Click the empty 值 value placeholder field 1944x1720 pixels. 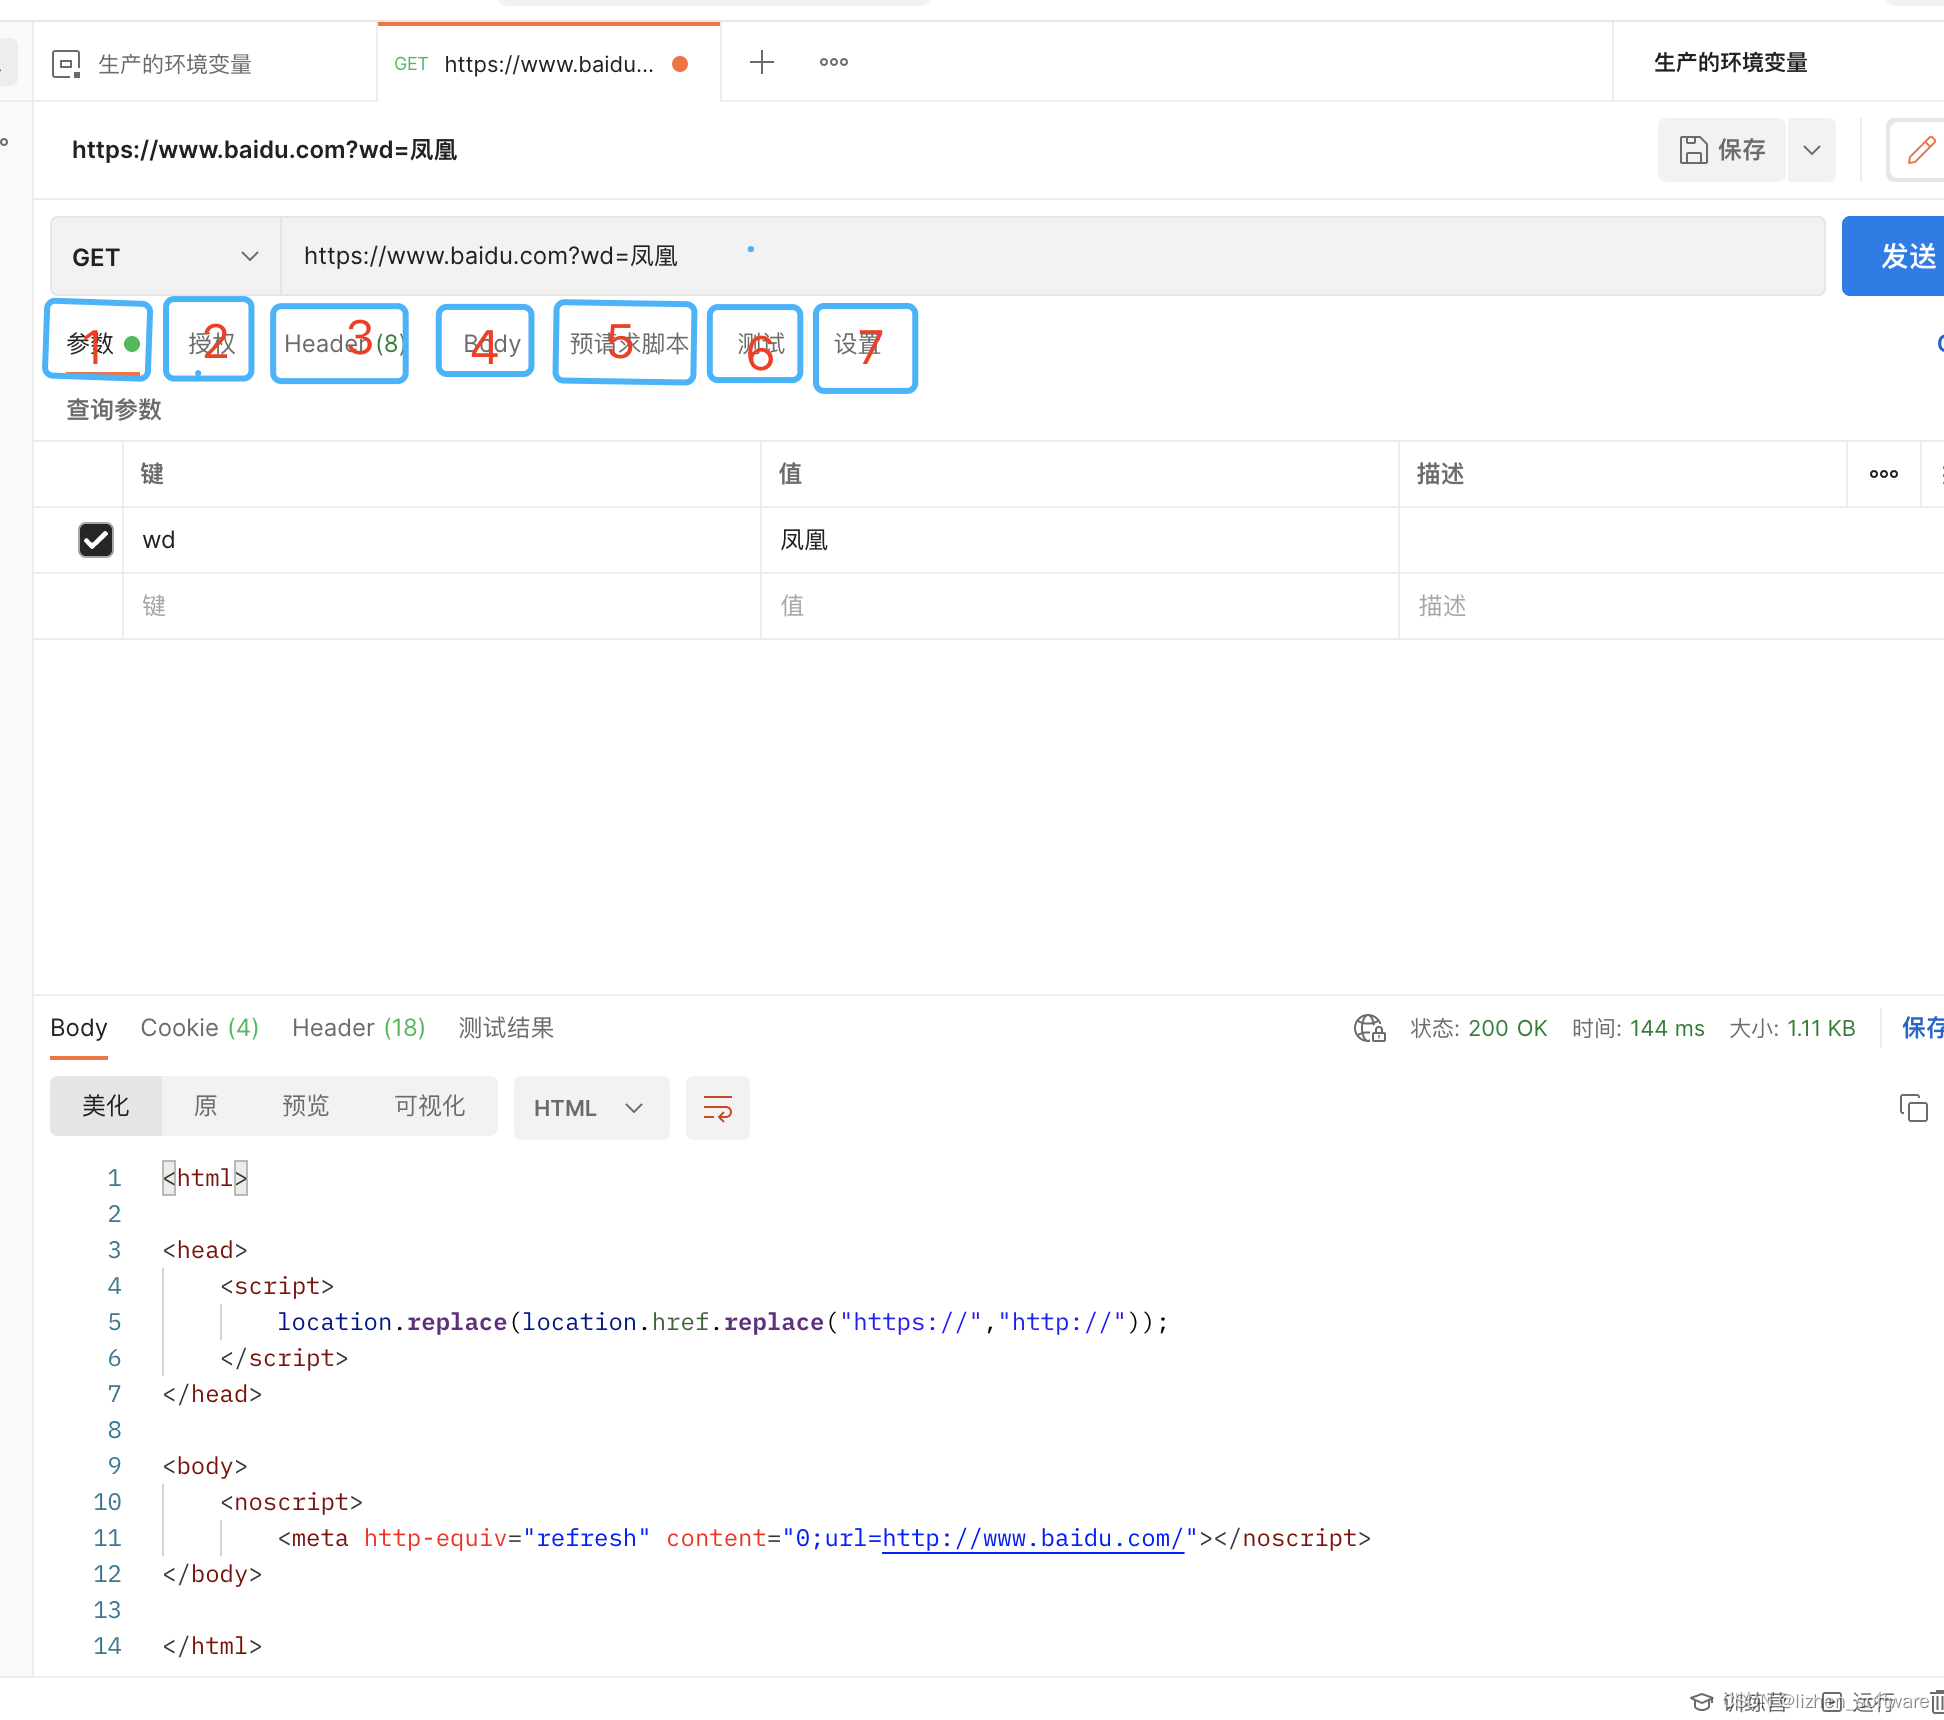[x=1080, y=606]
